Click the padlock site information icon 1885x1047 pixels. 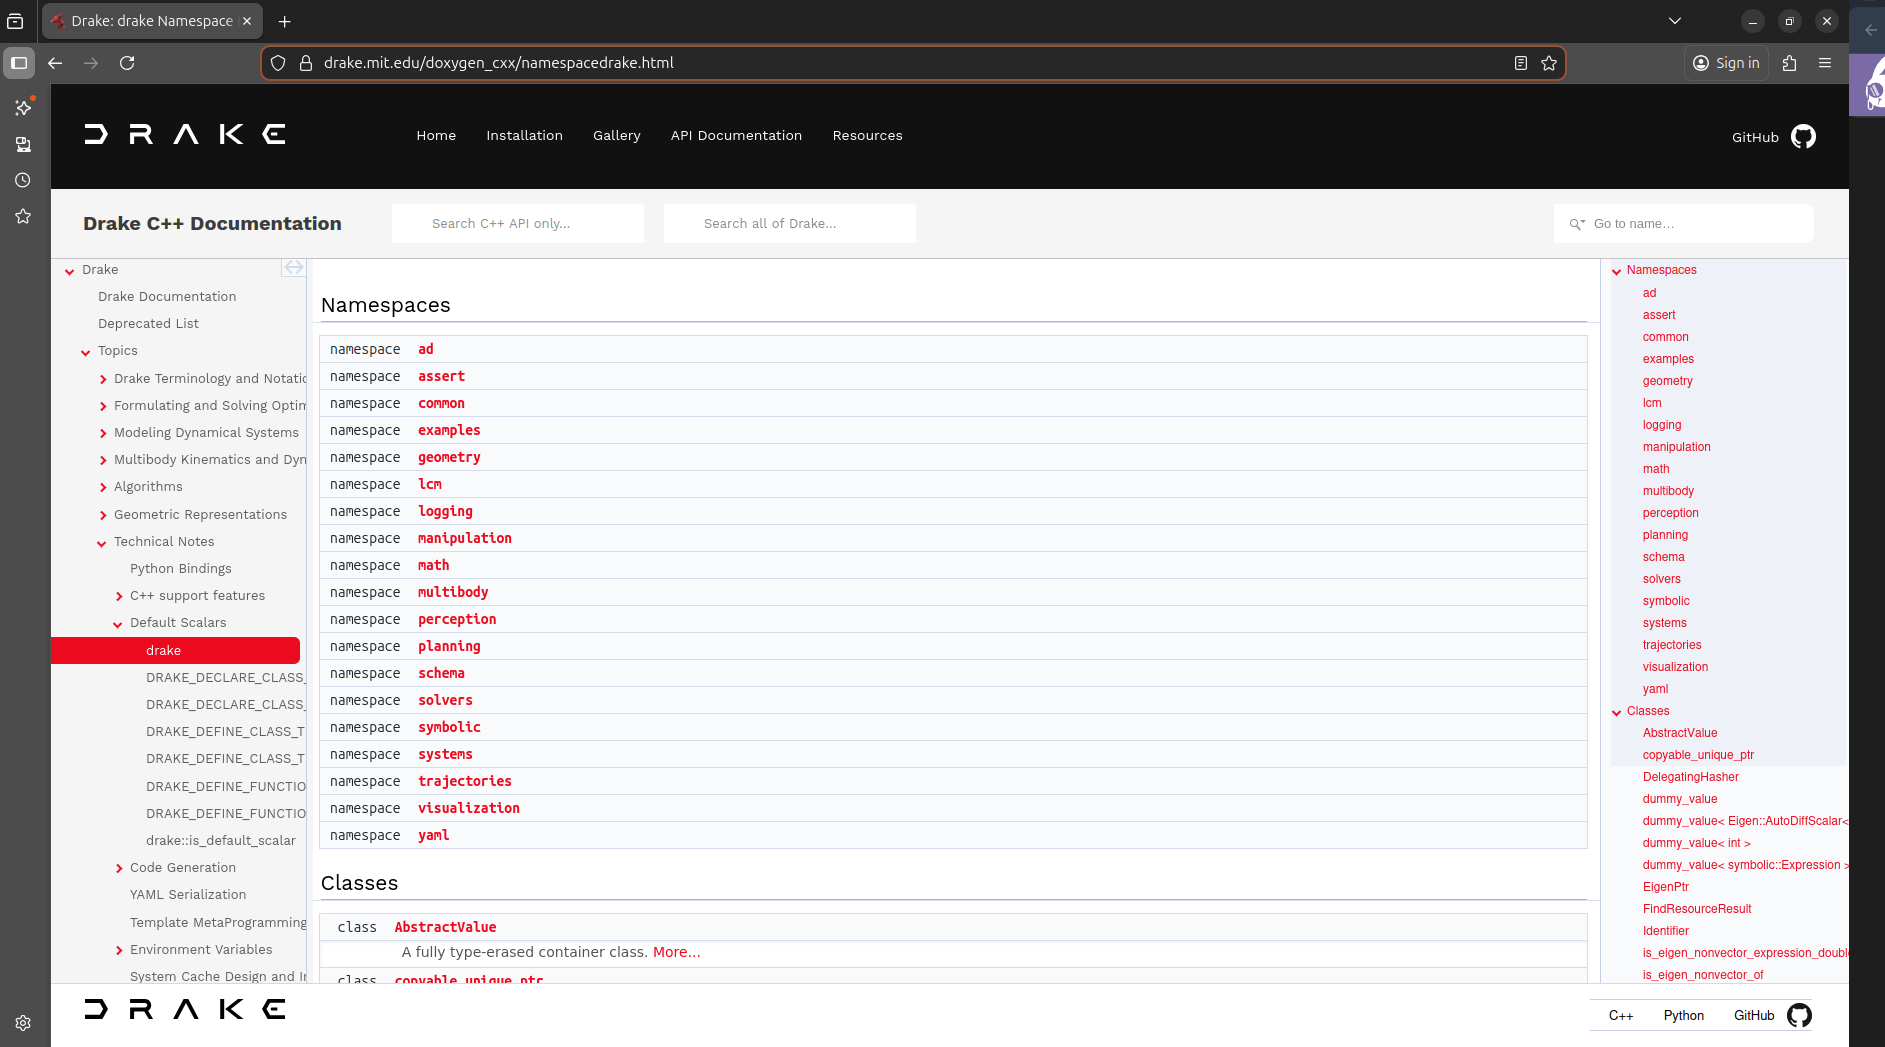[x=306, y=63]
